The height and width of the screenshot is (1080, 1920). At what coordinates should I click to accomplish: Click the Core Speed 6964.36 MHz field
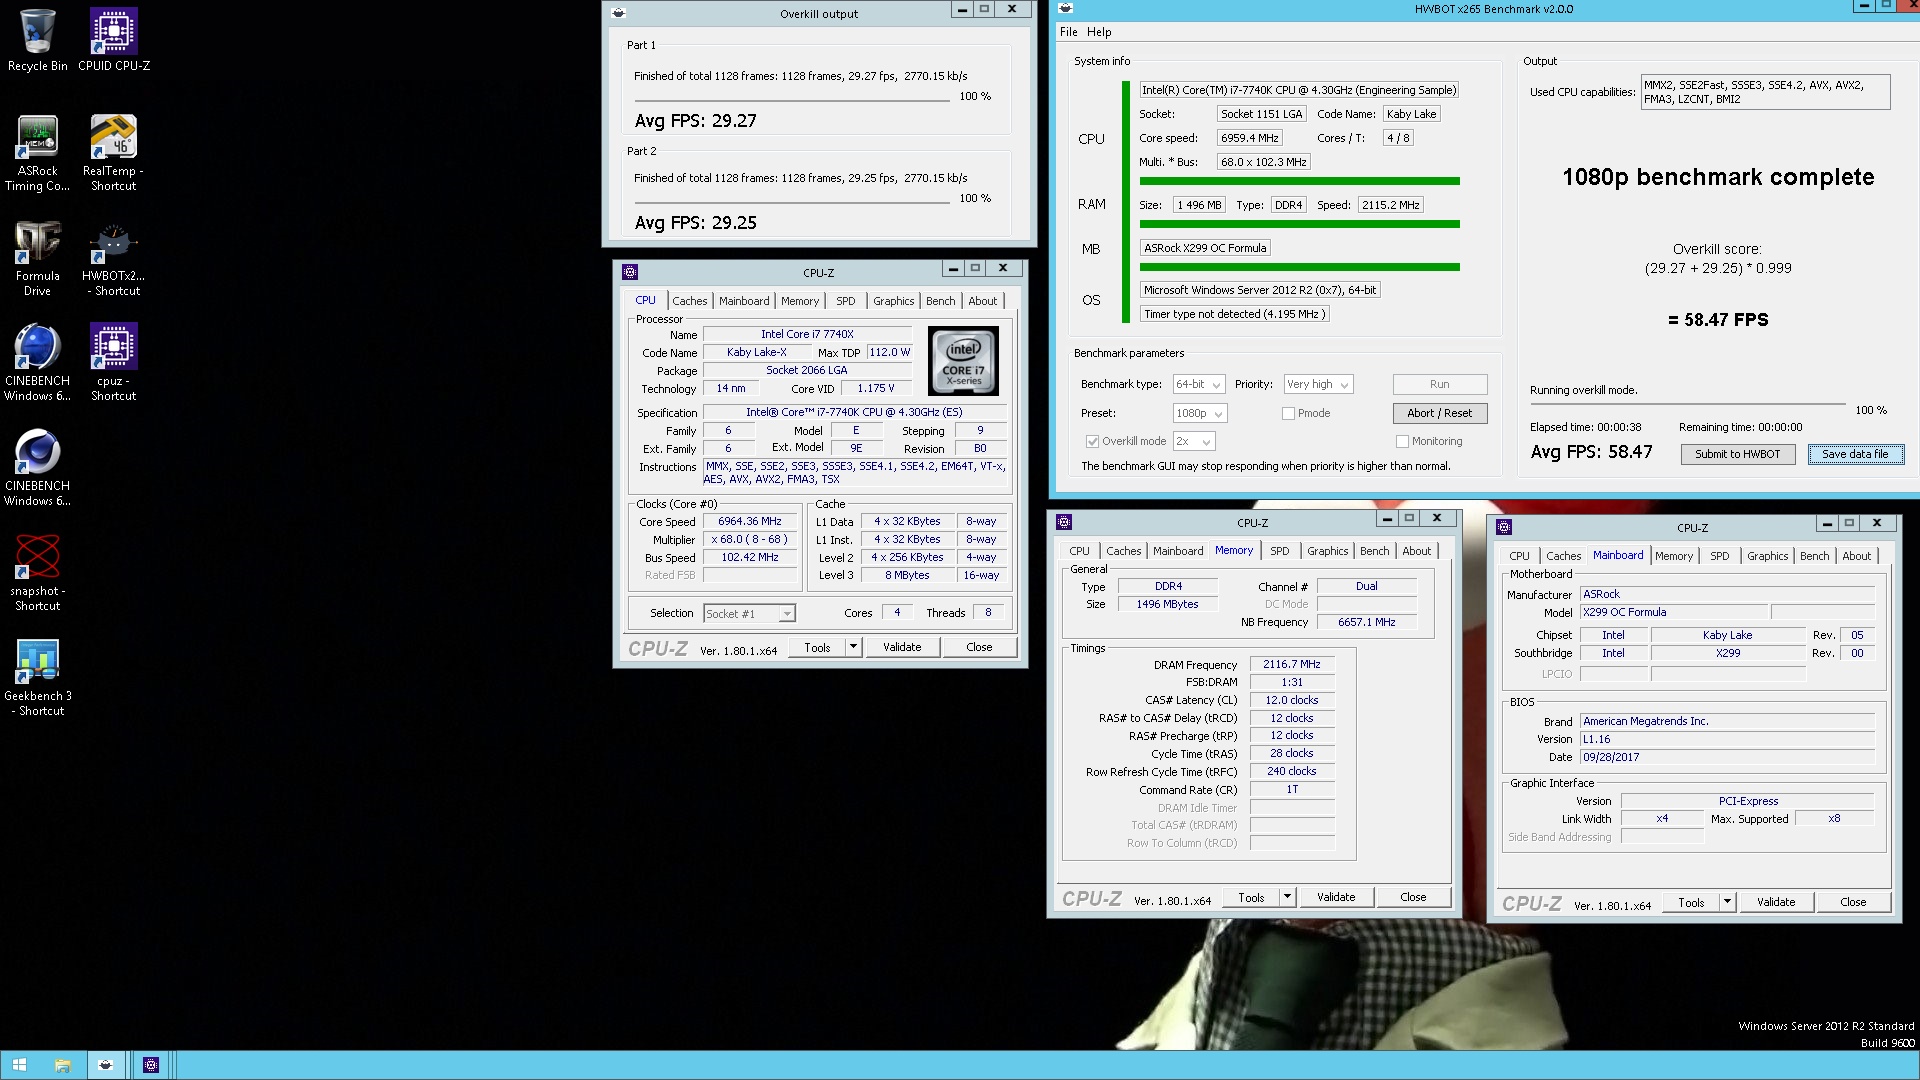[750, 521]
